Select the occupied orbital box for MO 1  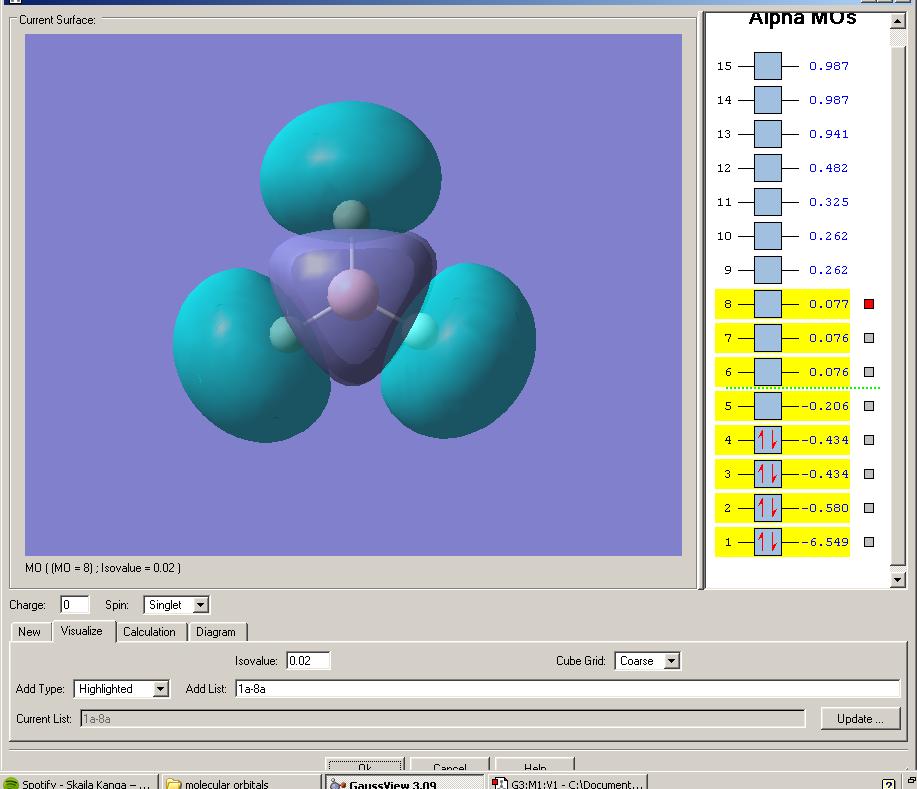pyautogui.click(x=767, y=542)
